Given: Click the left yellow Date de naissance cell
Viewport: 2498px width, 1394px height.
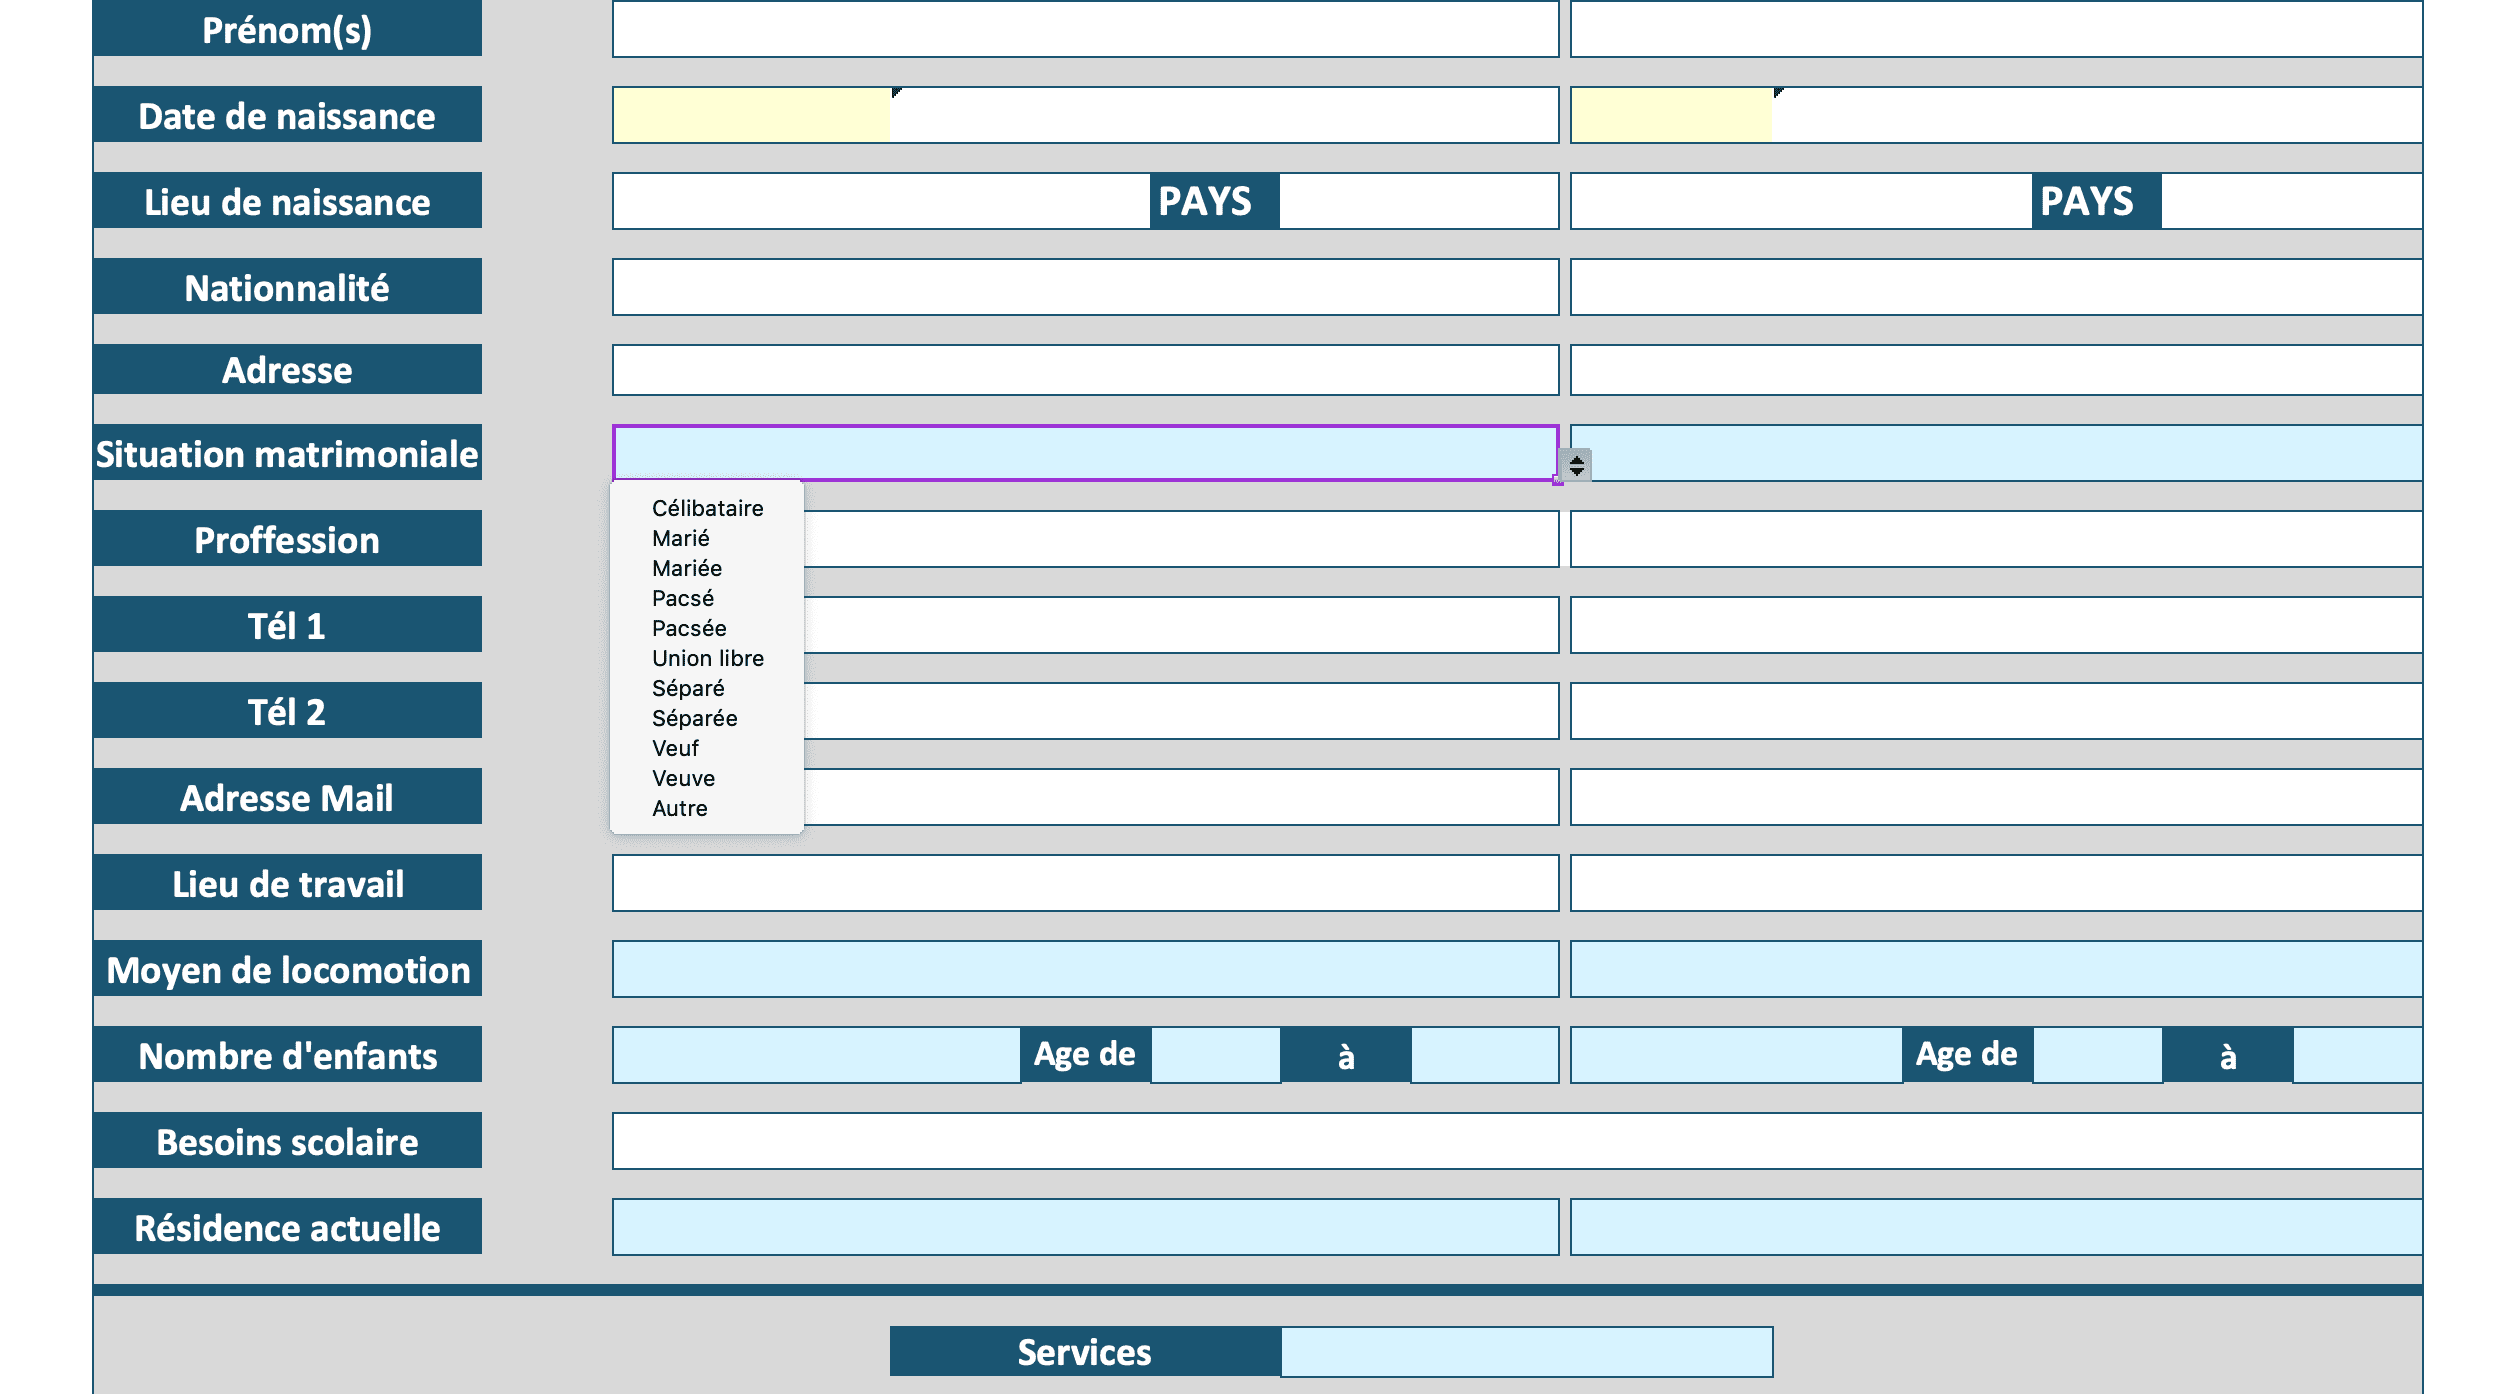Looking at the screenshot, I should coord(751,115).
